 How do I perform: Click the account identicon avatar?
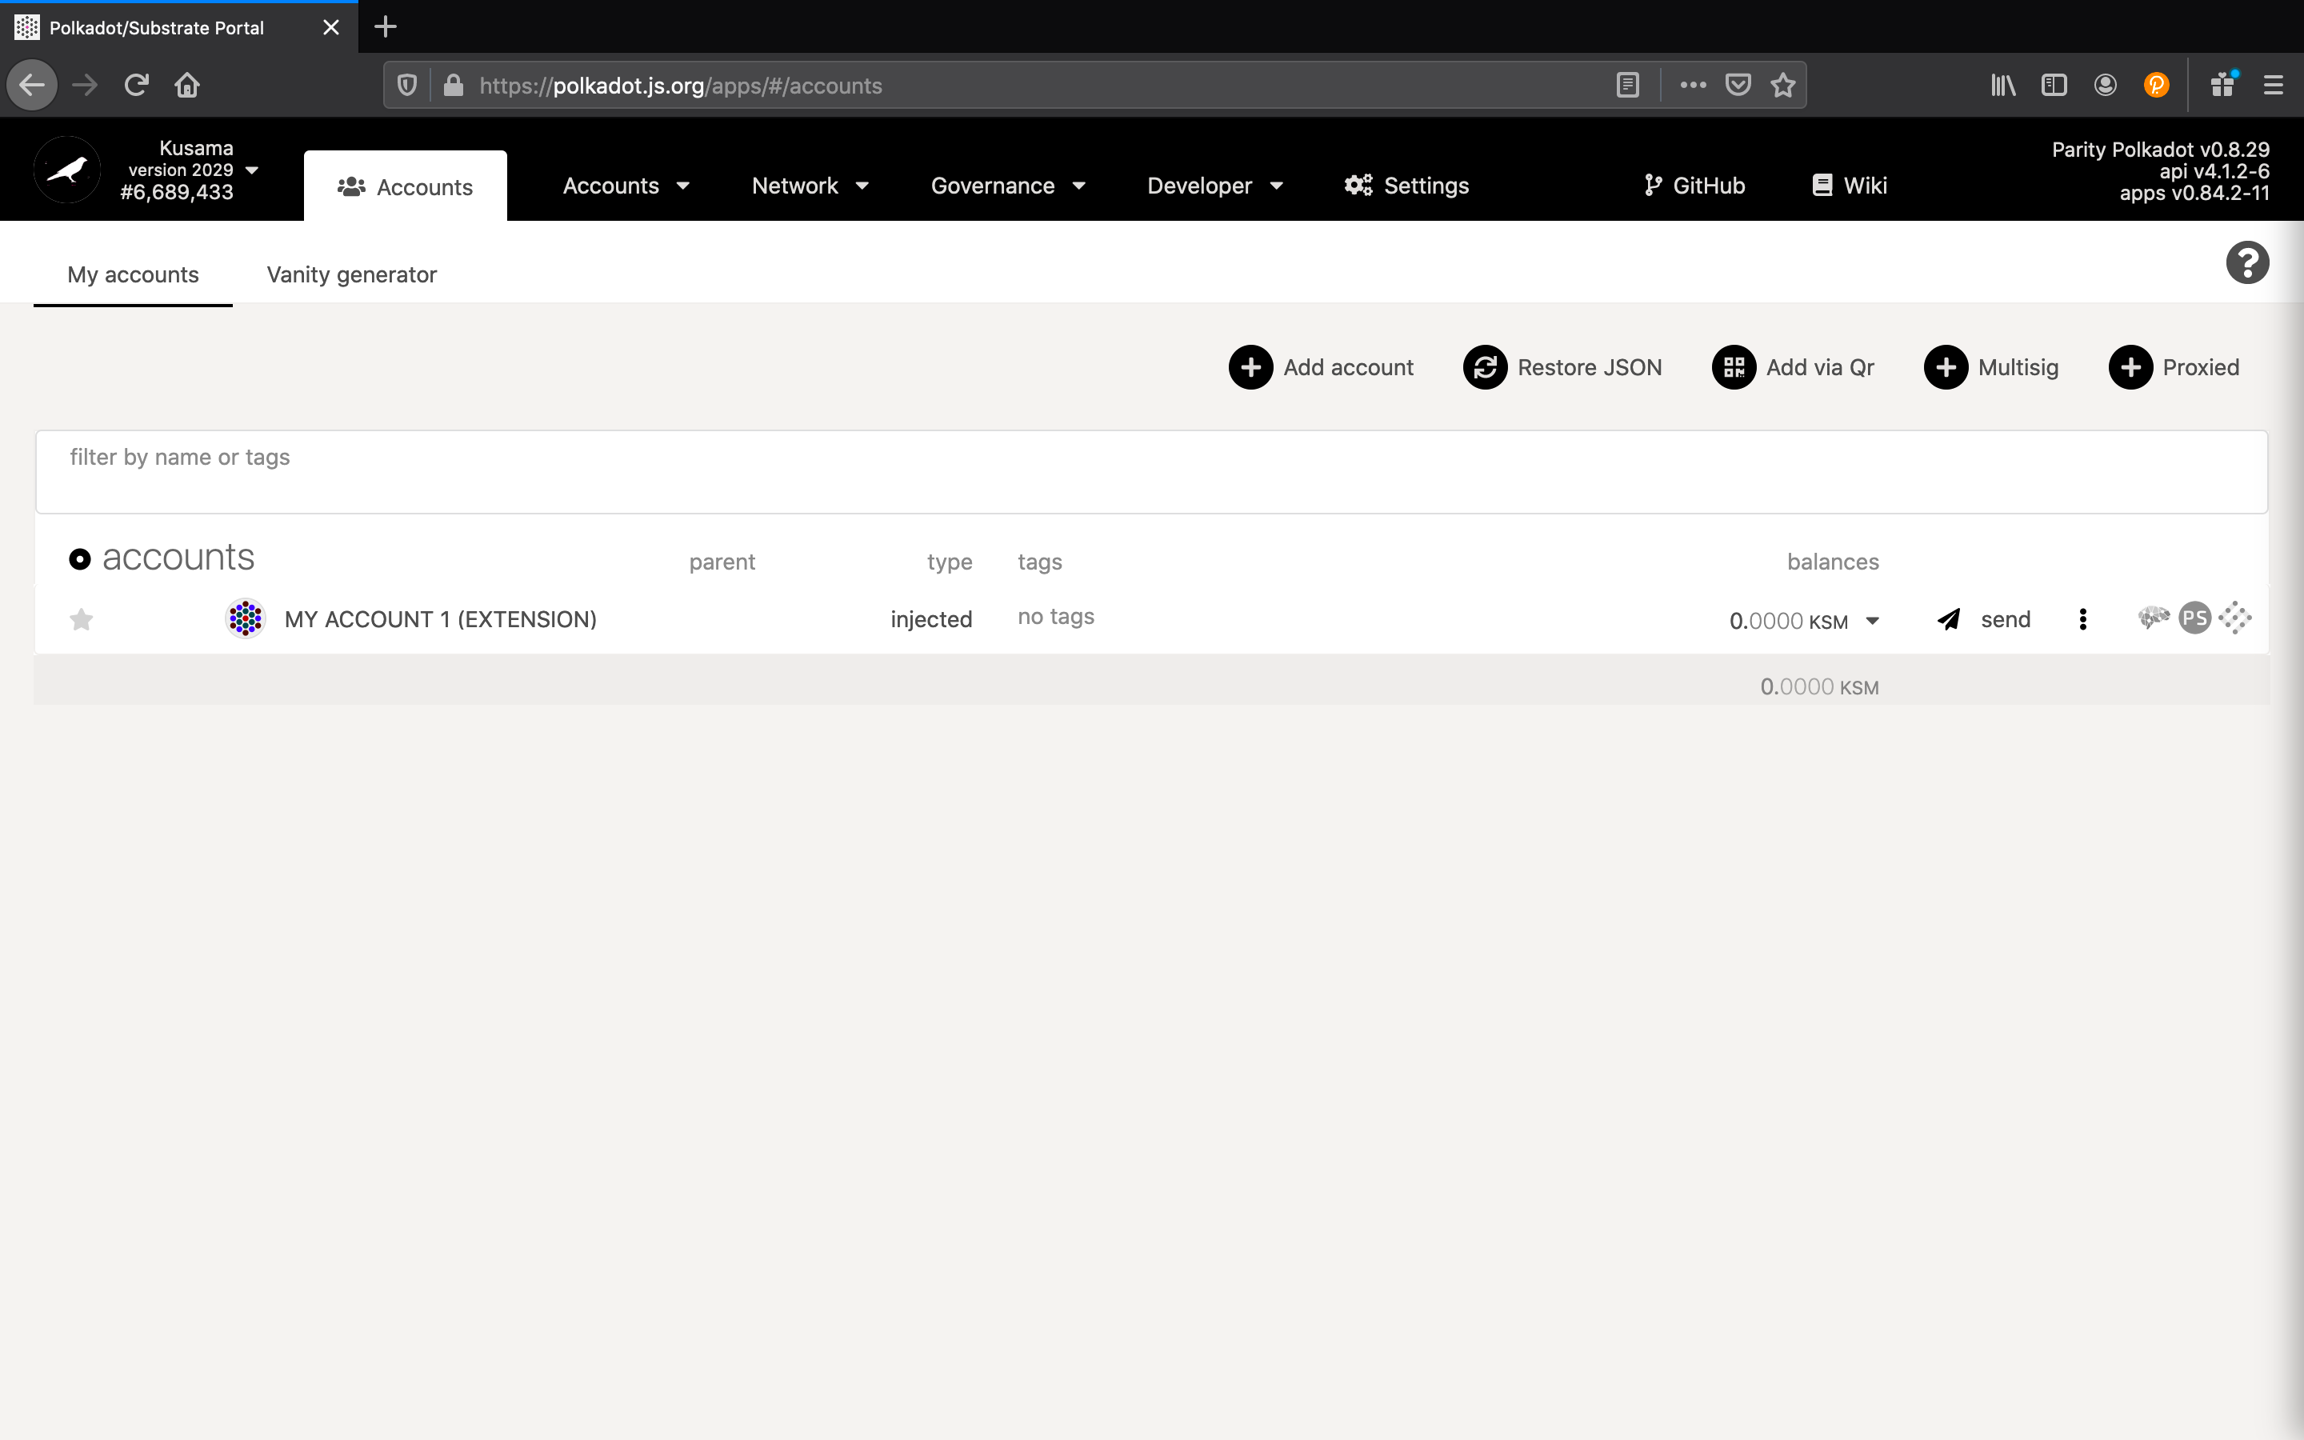tap(245, 619)
